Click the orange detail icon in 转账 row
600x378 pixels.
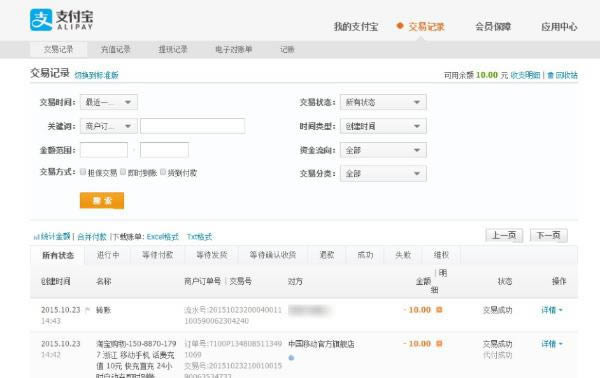click(439, 310)
